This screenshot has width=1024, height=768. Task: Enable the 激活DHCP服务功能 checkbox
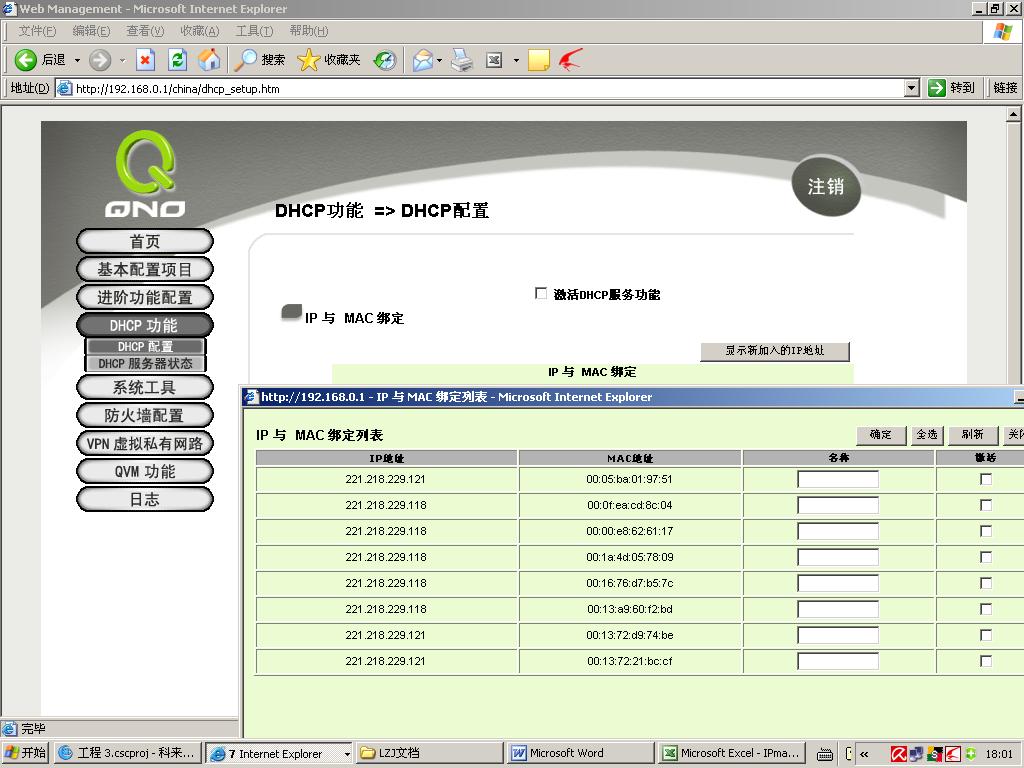click(541, 294)
